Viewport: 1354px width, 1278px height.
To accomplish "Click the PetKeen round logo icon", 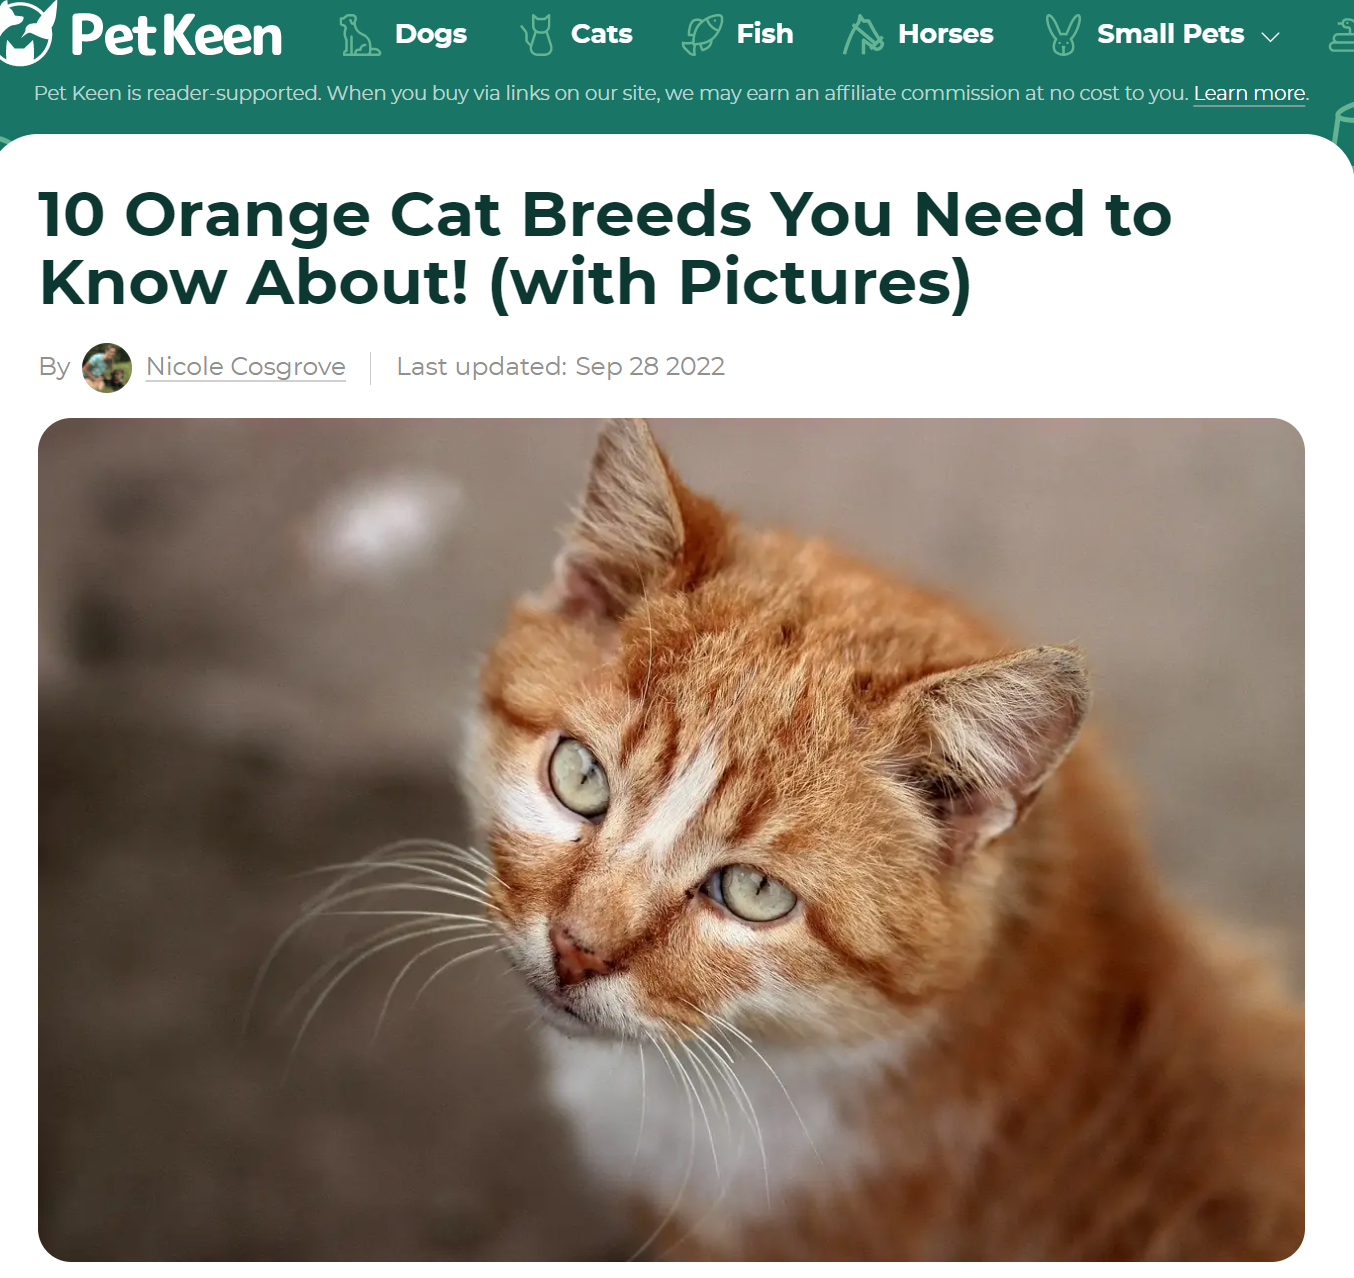I will point(24,31).
